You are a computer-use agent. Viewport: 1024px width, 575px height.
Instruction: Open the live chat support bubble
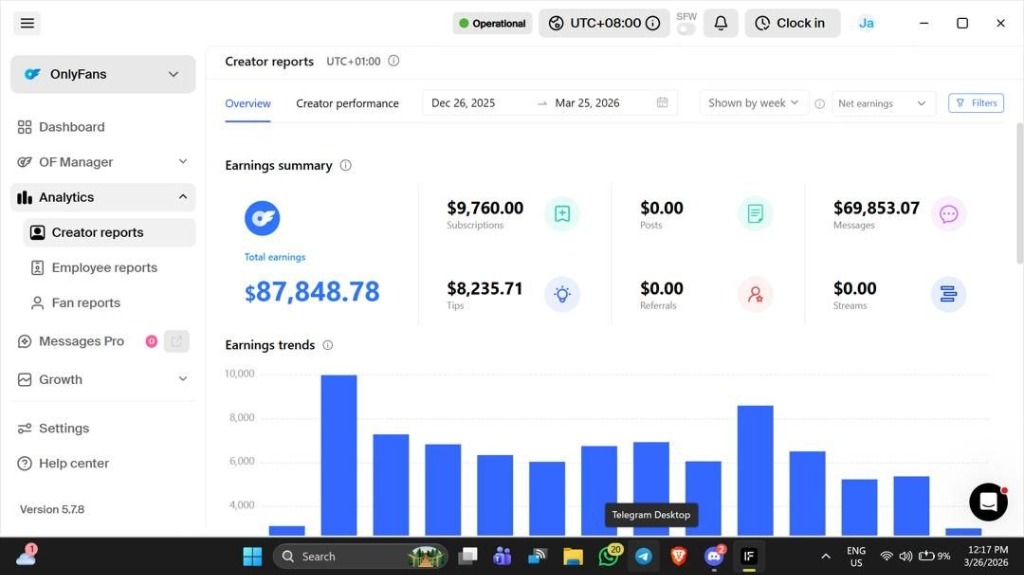(x=988, y=502)
